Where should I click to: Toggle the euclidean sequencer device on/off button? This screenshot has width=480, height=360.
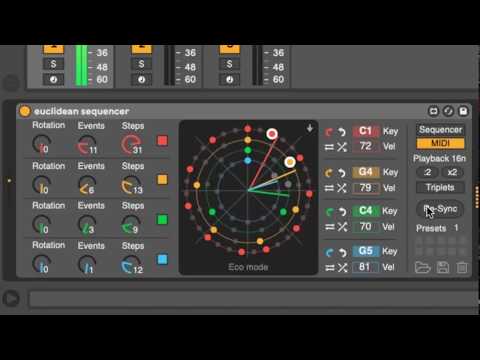tap(25, 111)
